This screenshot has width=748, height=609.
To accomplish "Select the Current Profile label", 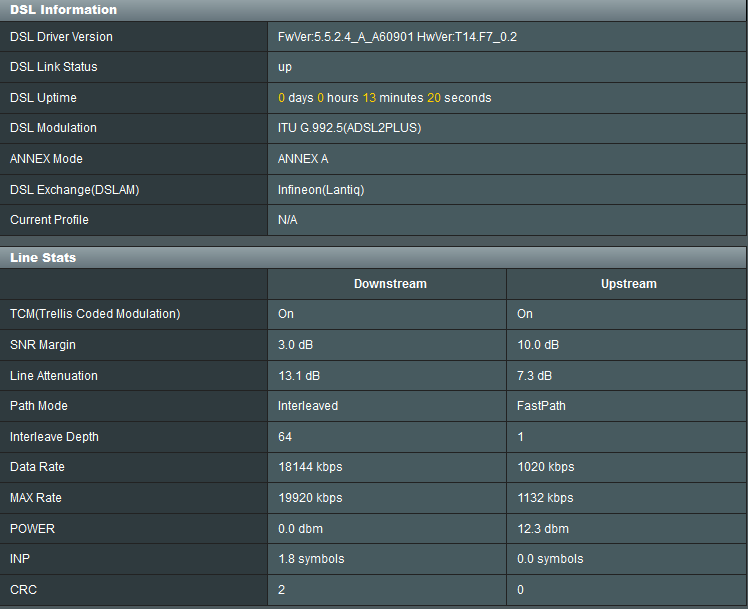I will pyautogui.click(x=49, y=220).
